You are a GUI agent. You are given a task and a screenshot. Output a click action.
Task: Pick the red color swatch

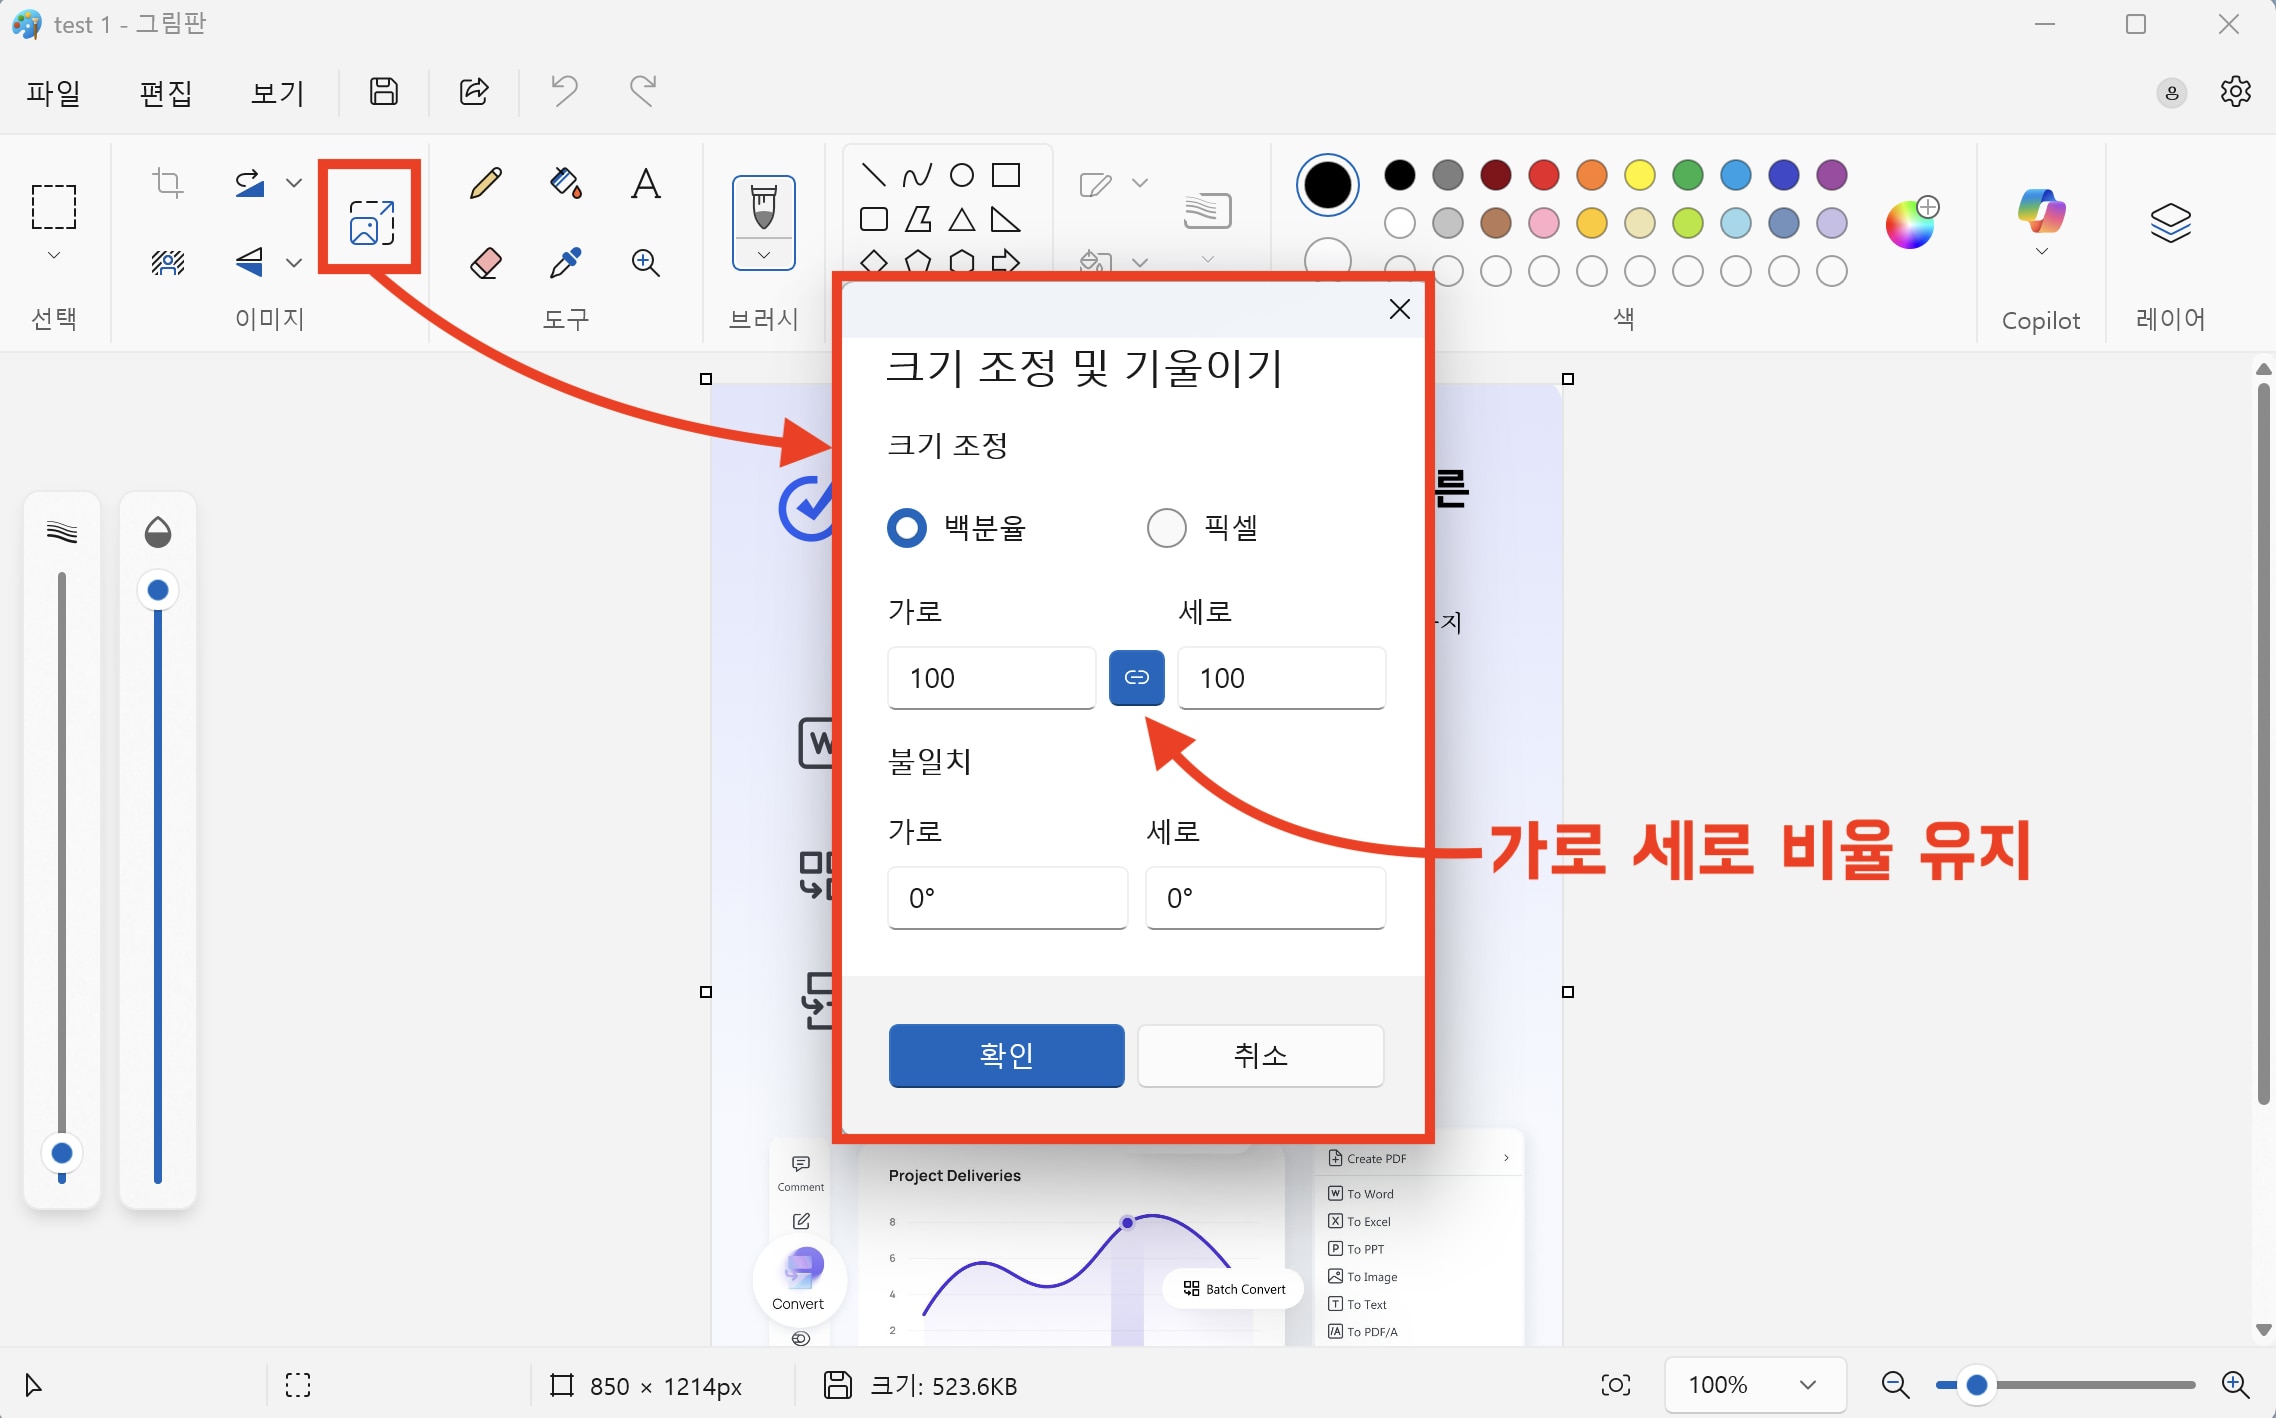click(x=1543, y=176)
